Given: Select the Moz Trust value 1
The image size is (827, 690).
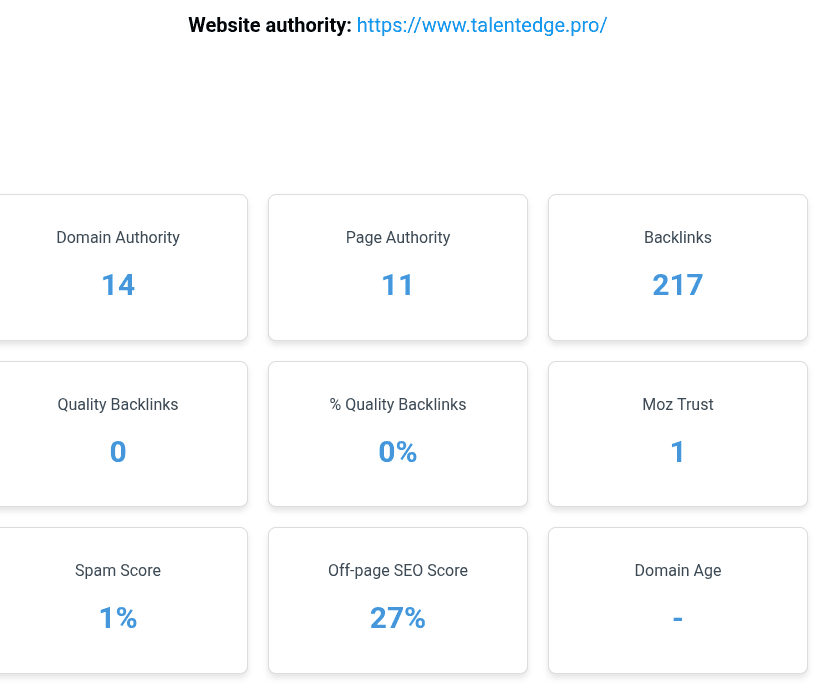Looking at the screenshot, I should pyautogui.click(x=678, y=452).
